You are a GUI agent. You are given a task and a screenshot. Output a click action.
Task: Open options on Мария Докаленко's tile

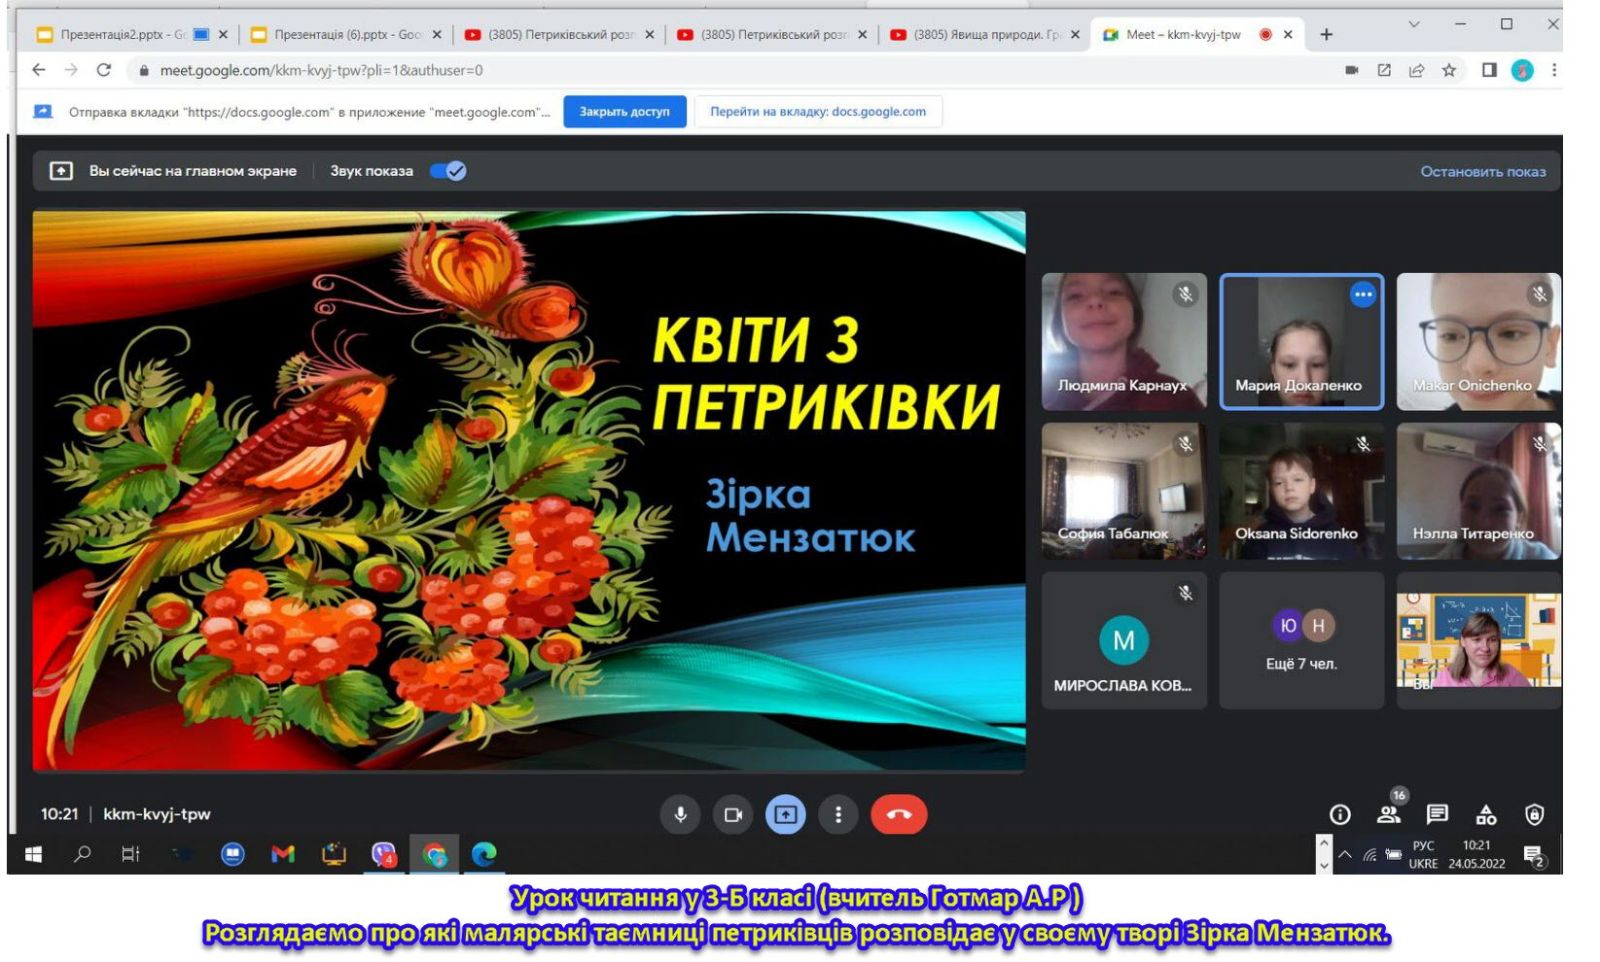1362,294
